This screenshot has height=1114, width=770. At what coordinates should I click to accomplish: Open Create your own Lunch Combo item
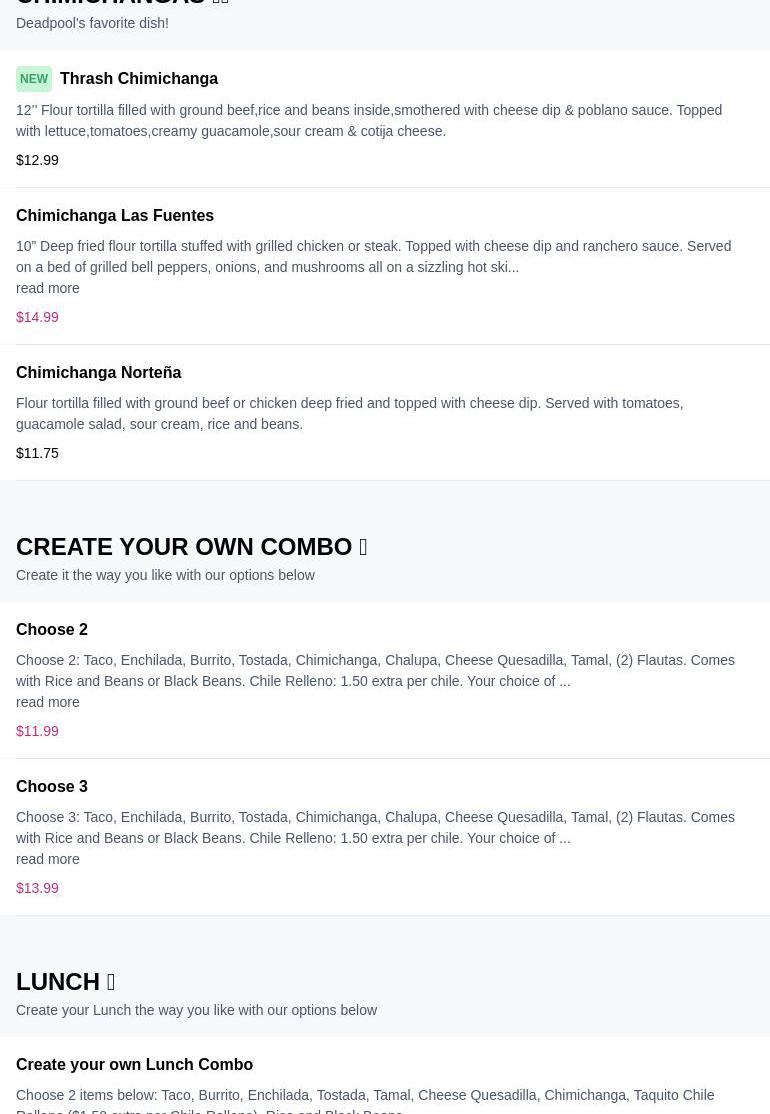(x=134, y=1065)
